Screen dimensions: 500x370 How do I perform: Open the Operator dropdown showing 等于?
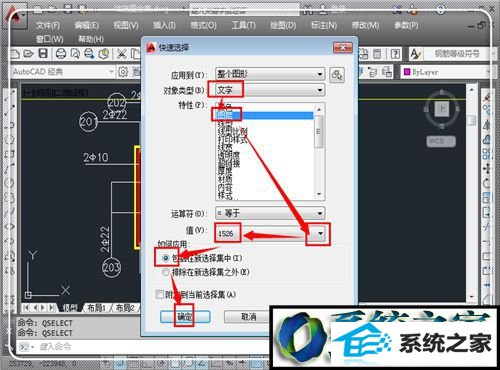(270, 213)
